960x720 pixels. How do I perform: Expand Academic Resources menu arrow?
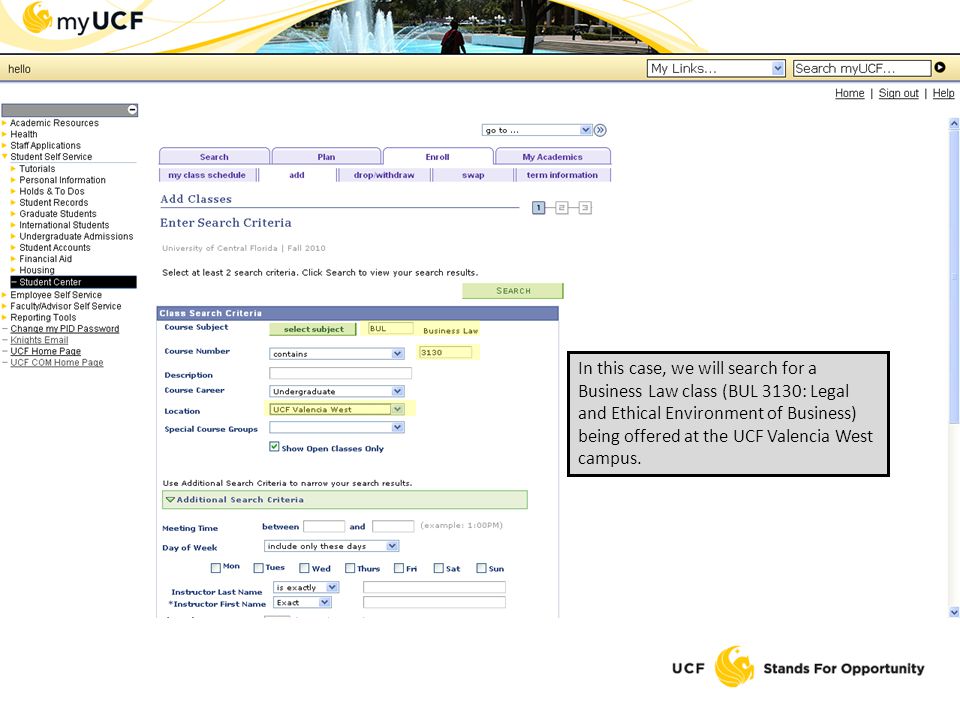(x=4, y=122)
